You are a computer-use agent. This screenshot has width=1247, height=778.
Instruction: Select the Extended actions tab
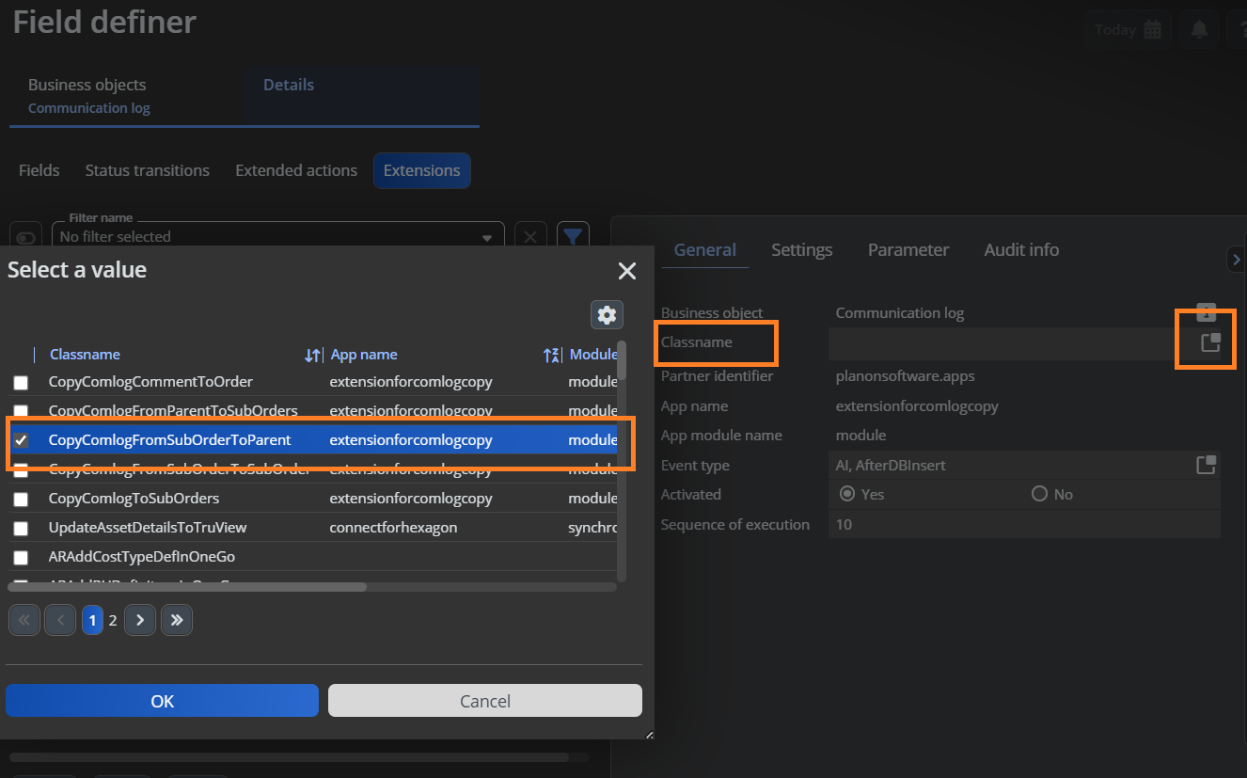click(296, 170)
